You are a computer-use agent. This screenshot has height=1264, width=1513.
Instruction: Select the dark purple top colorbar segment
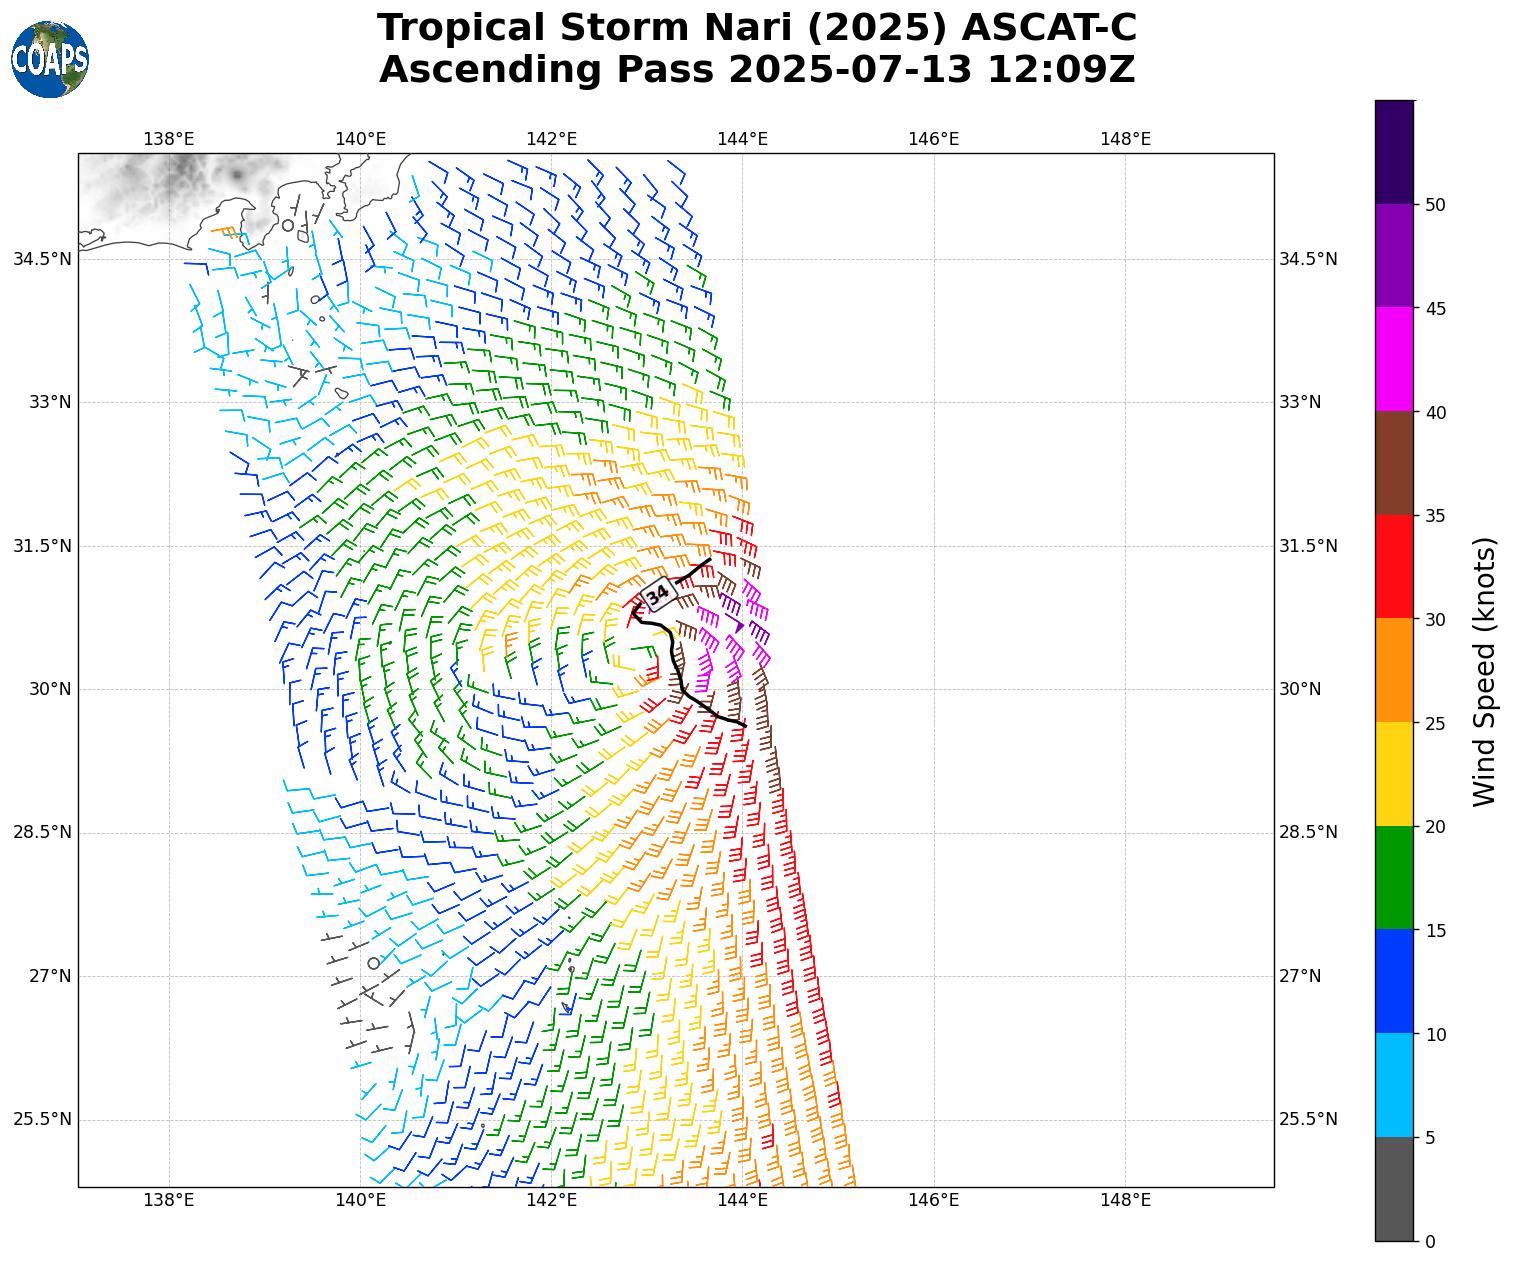[1394, 152]
